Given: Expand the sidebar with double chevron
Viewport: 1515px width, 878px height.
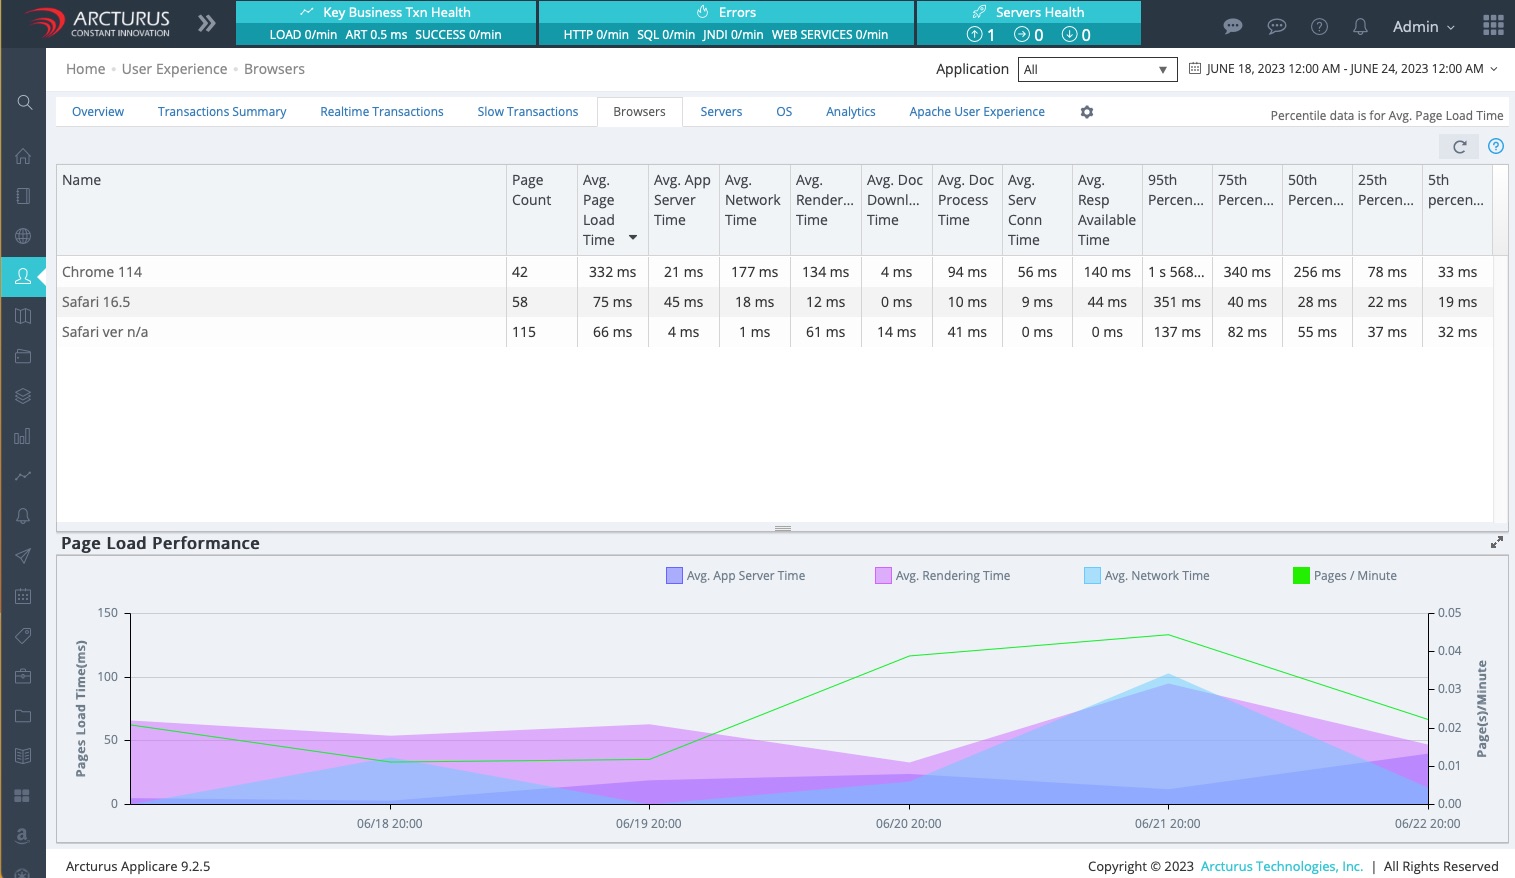Looking at the screenshot, I should 207,23.
